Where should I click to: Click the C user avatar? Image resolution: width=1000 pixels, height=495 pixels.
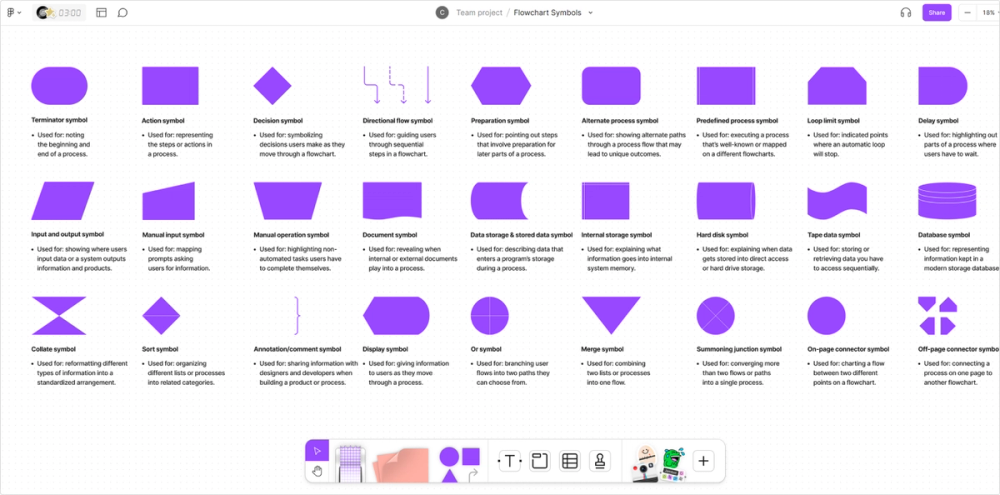442,12
